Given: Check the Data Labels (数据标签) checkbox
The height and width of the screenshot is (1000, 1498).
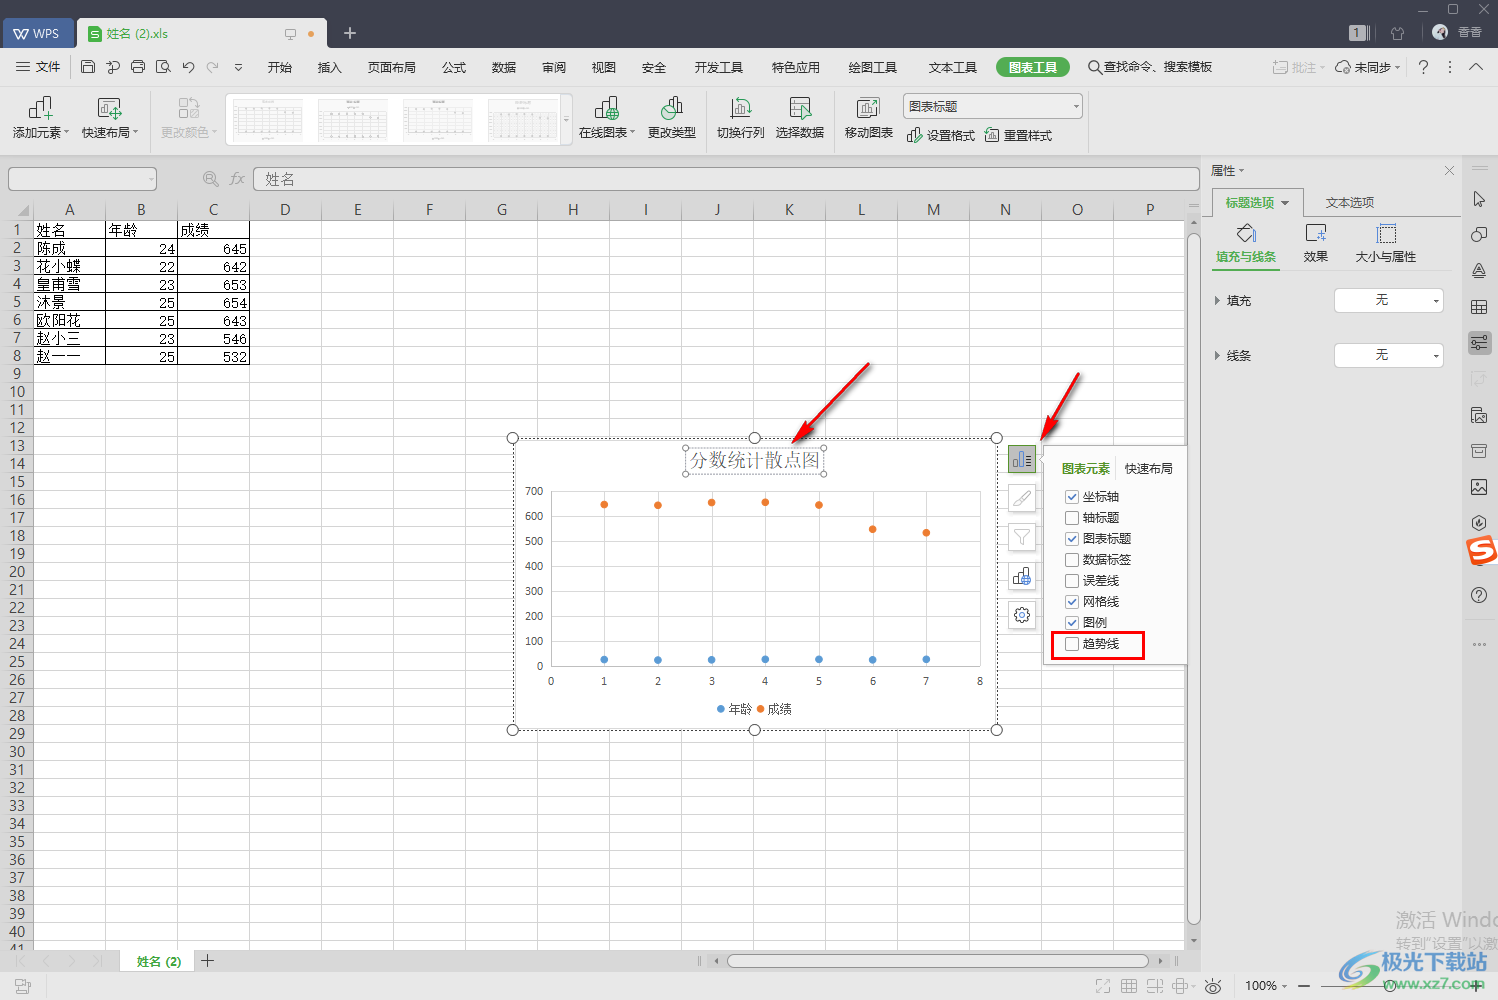Looking at the screenshot, I should pos(1072,560).
